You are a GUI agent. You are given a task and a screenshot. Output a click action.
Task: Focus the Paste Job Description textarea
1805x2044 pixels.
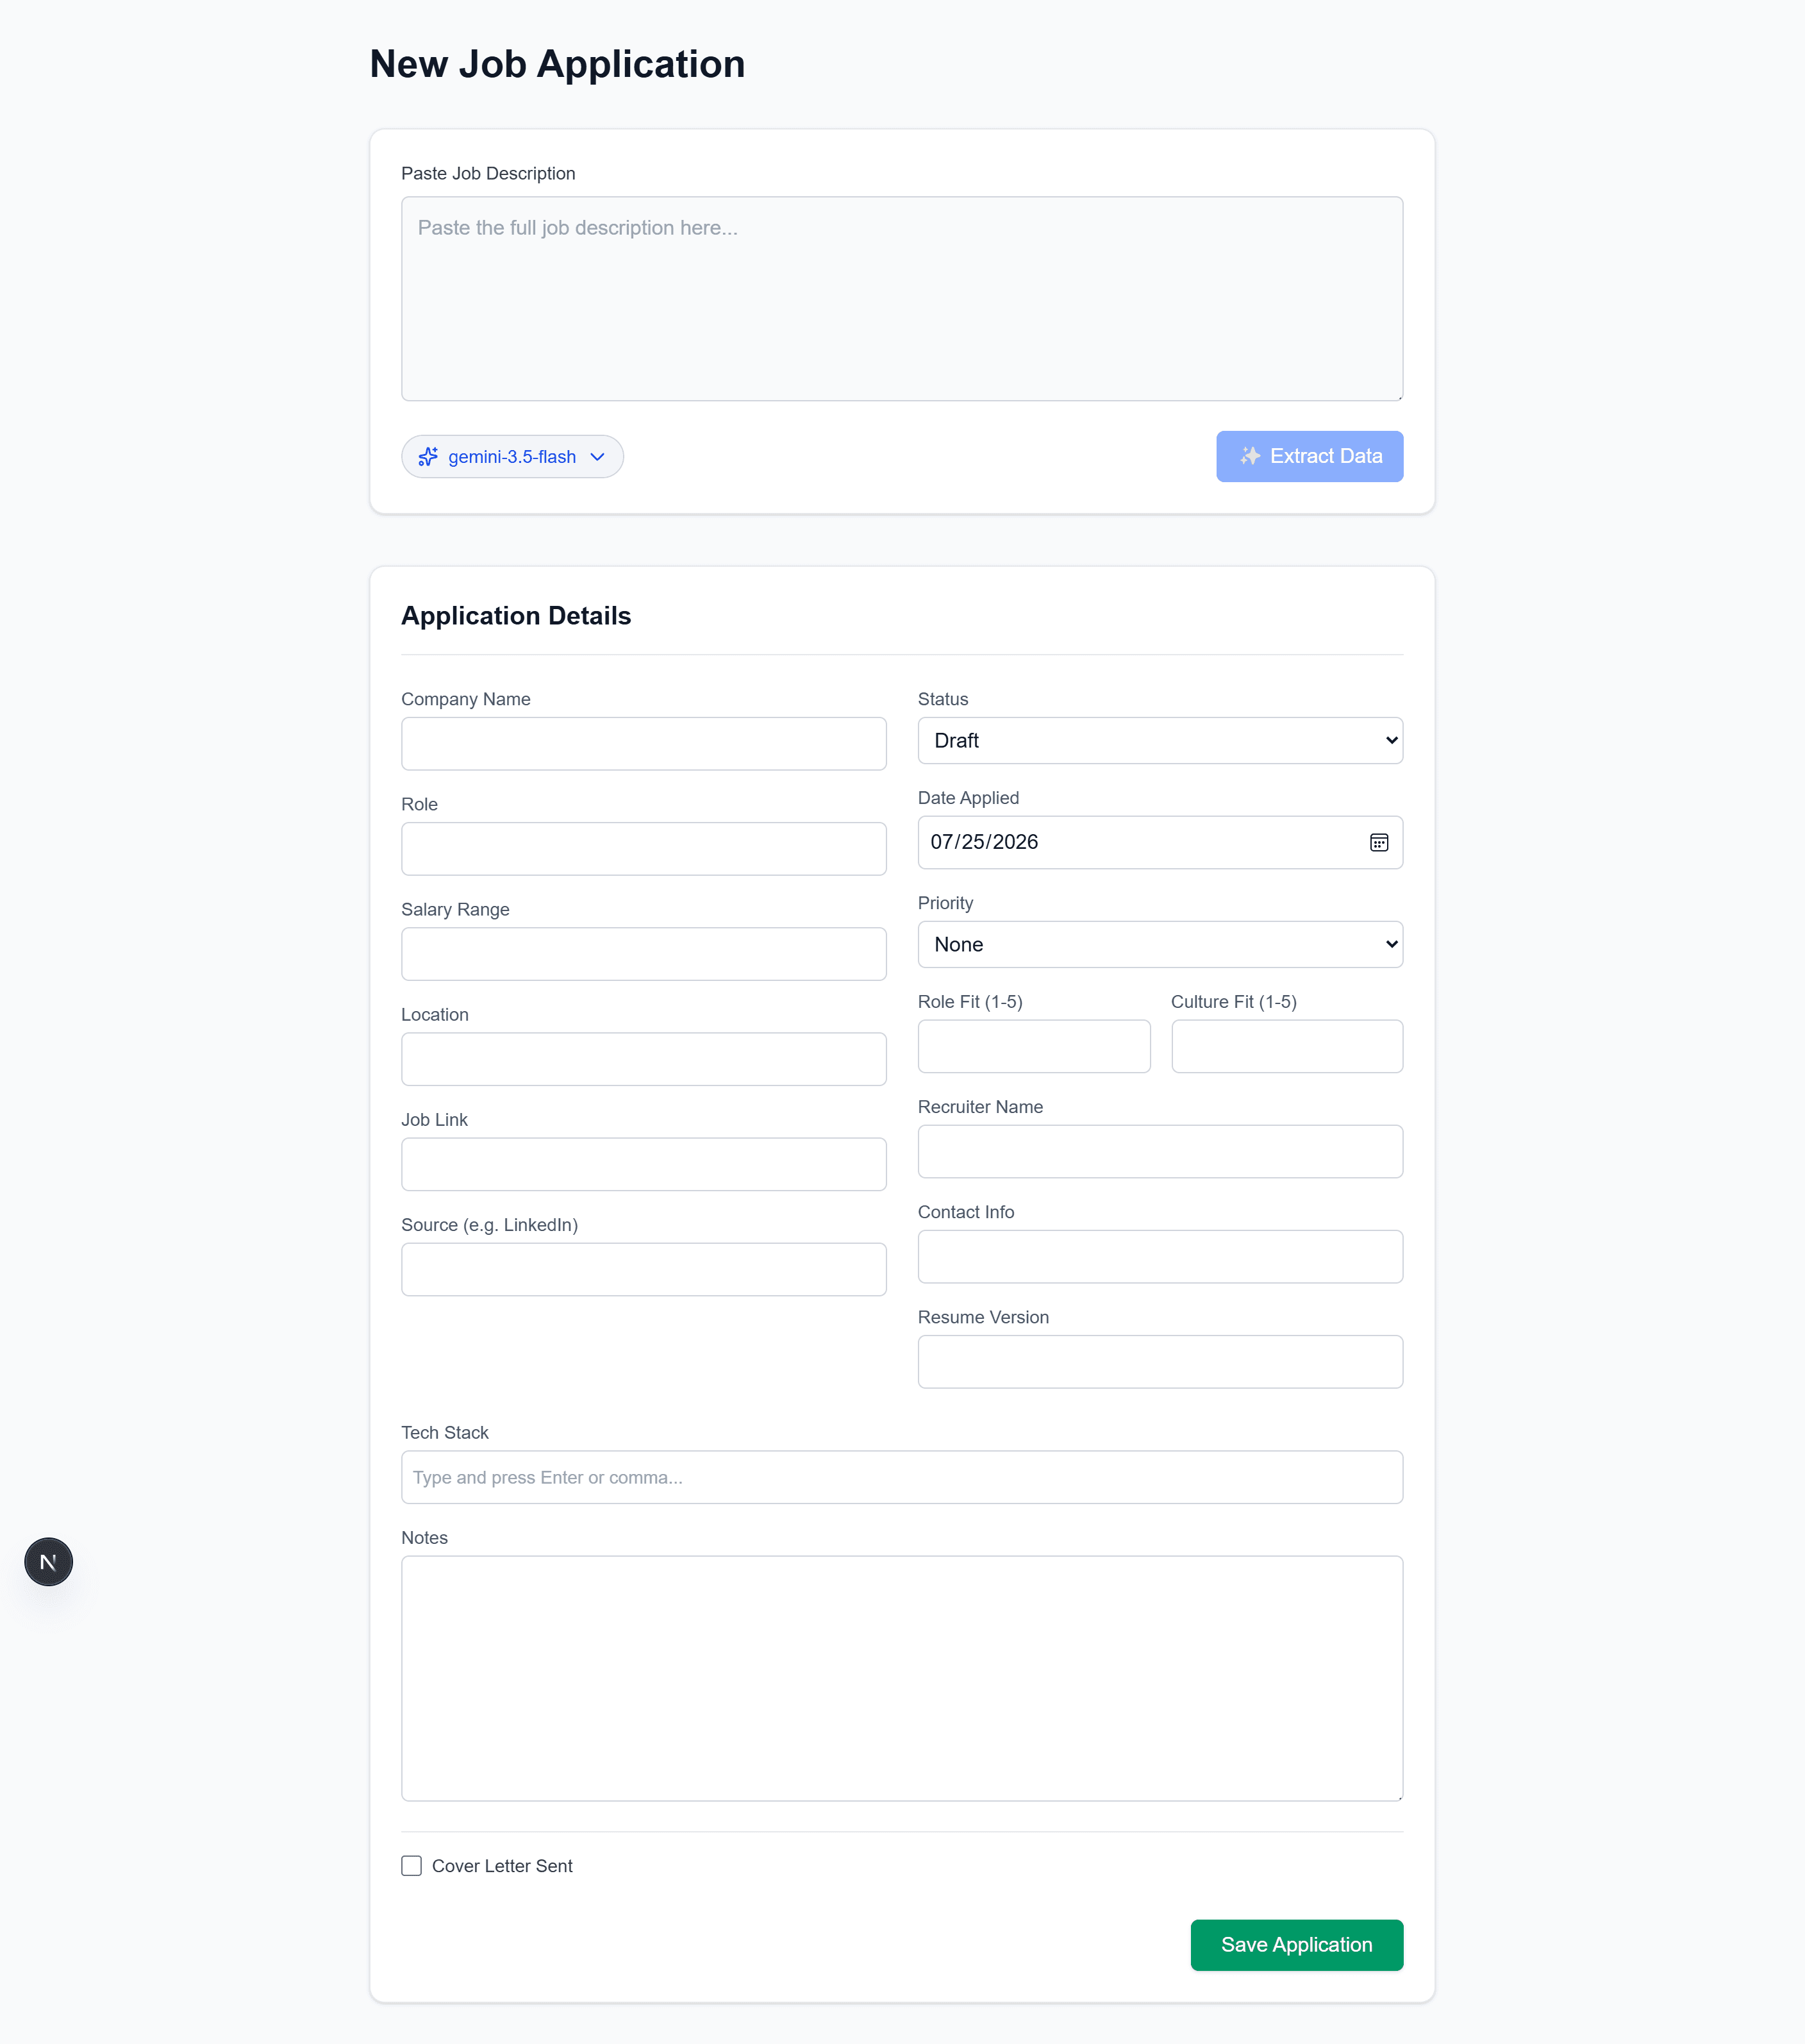pos(902,299)
